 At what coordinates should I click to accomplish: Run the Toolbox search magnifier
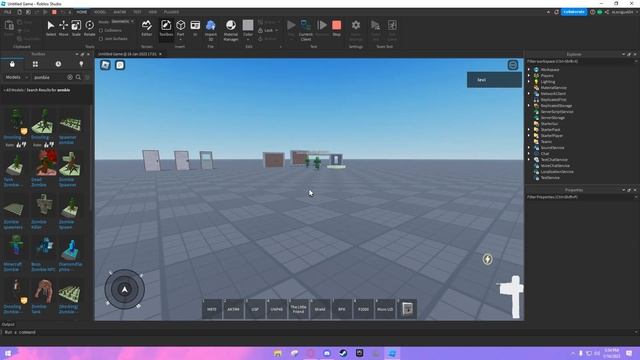point(78,77)
